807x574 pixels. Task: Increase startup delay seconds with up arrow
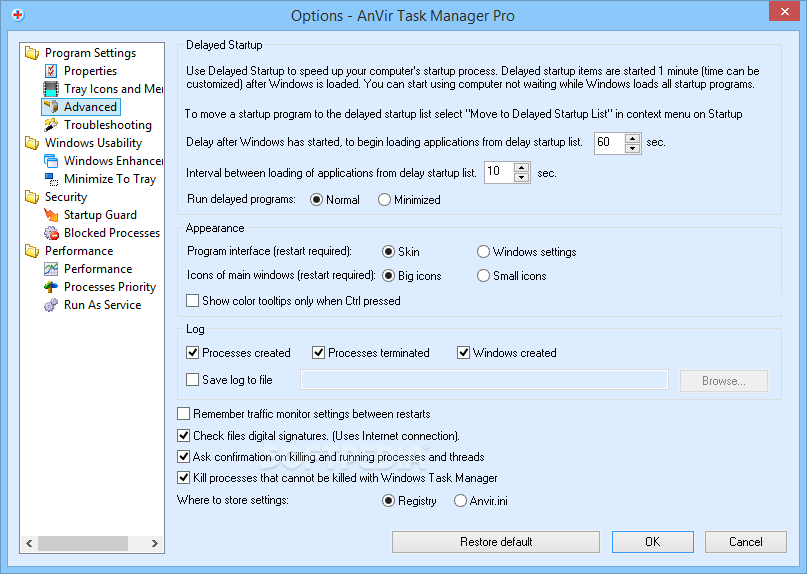[x=633, y=138]
